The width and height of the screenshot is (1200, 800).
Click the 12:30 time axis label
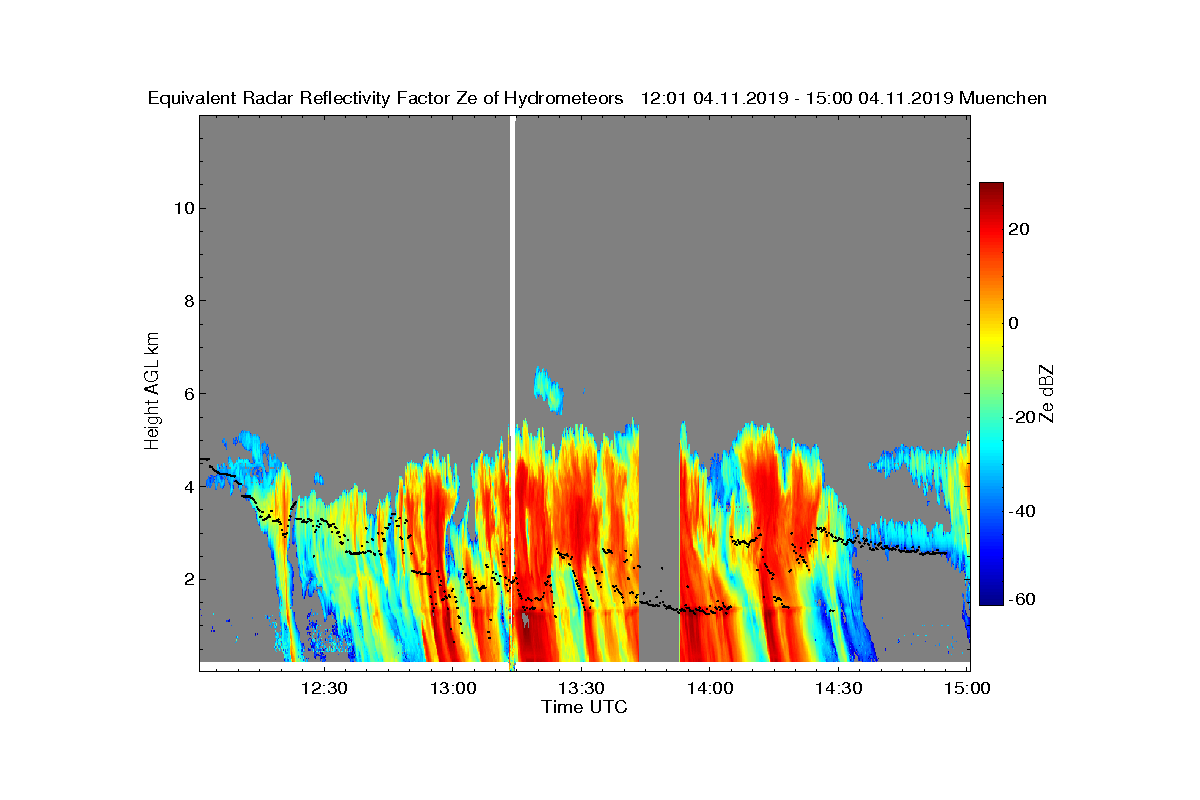(324, 688)
